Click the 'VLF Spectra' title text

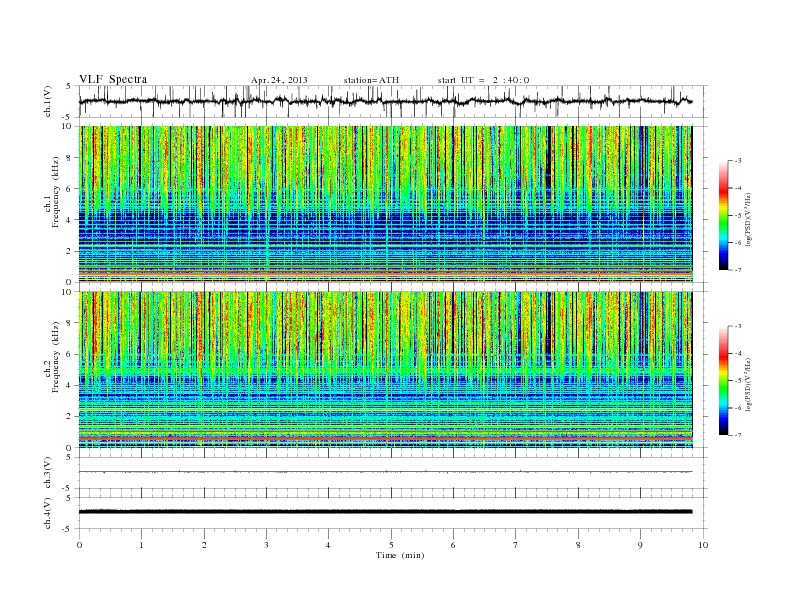113,79
